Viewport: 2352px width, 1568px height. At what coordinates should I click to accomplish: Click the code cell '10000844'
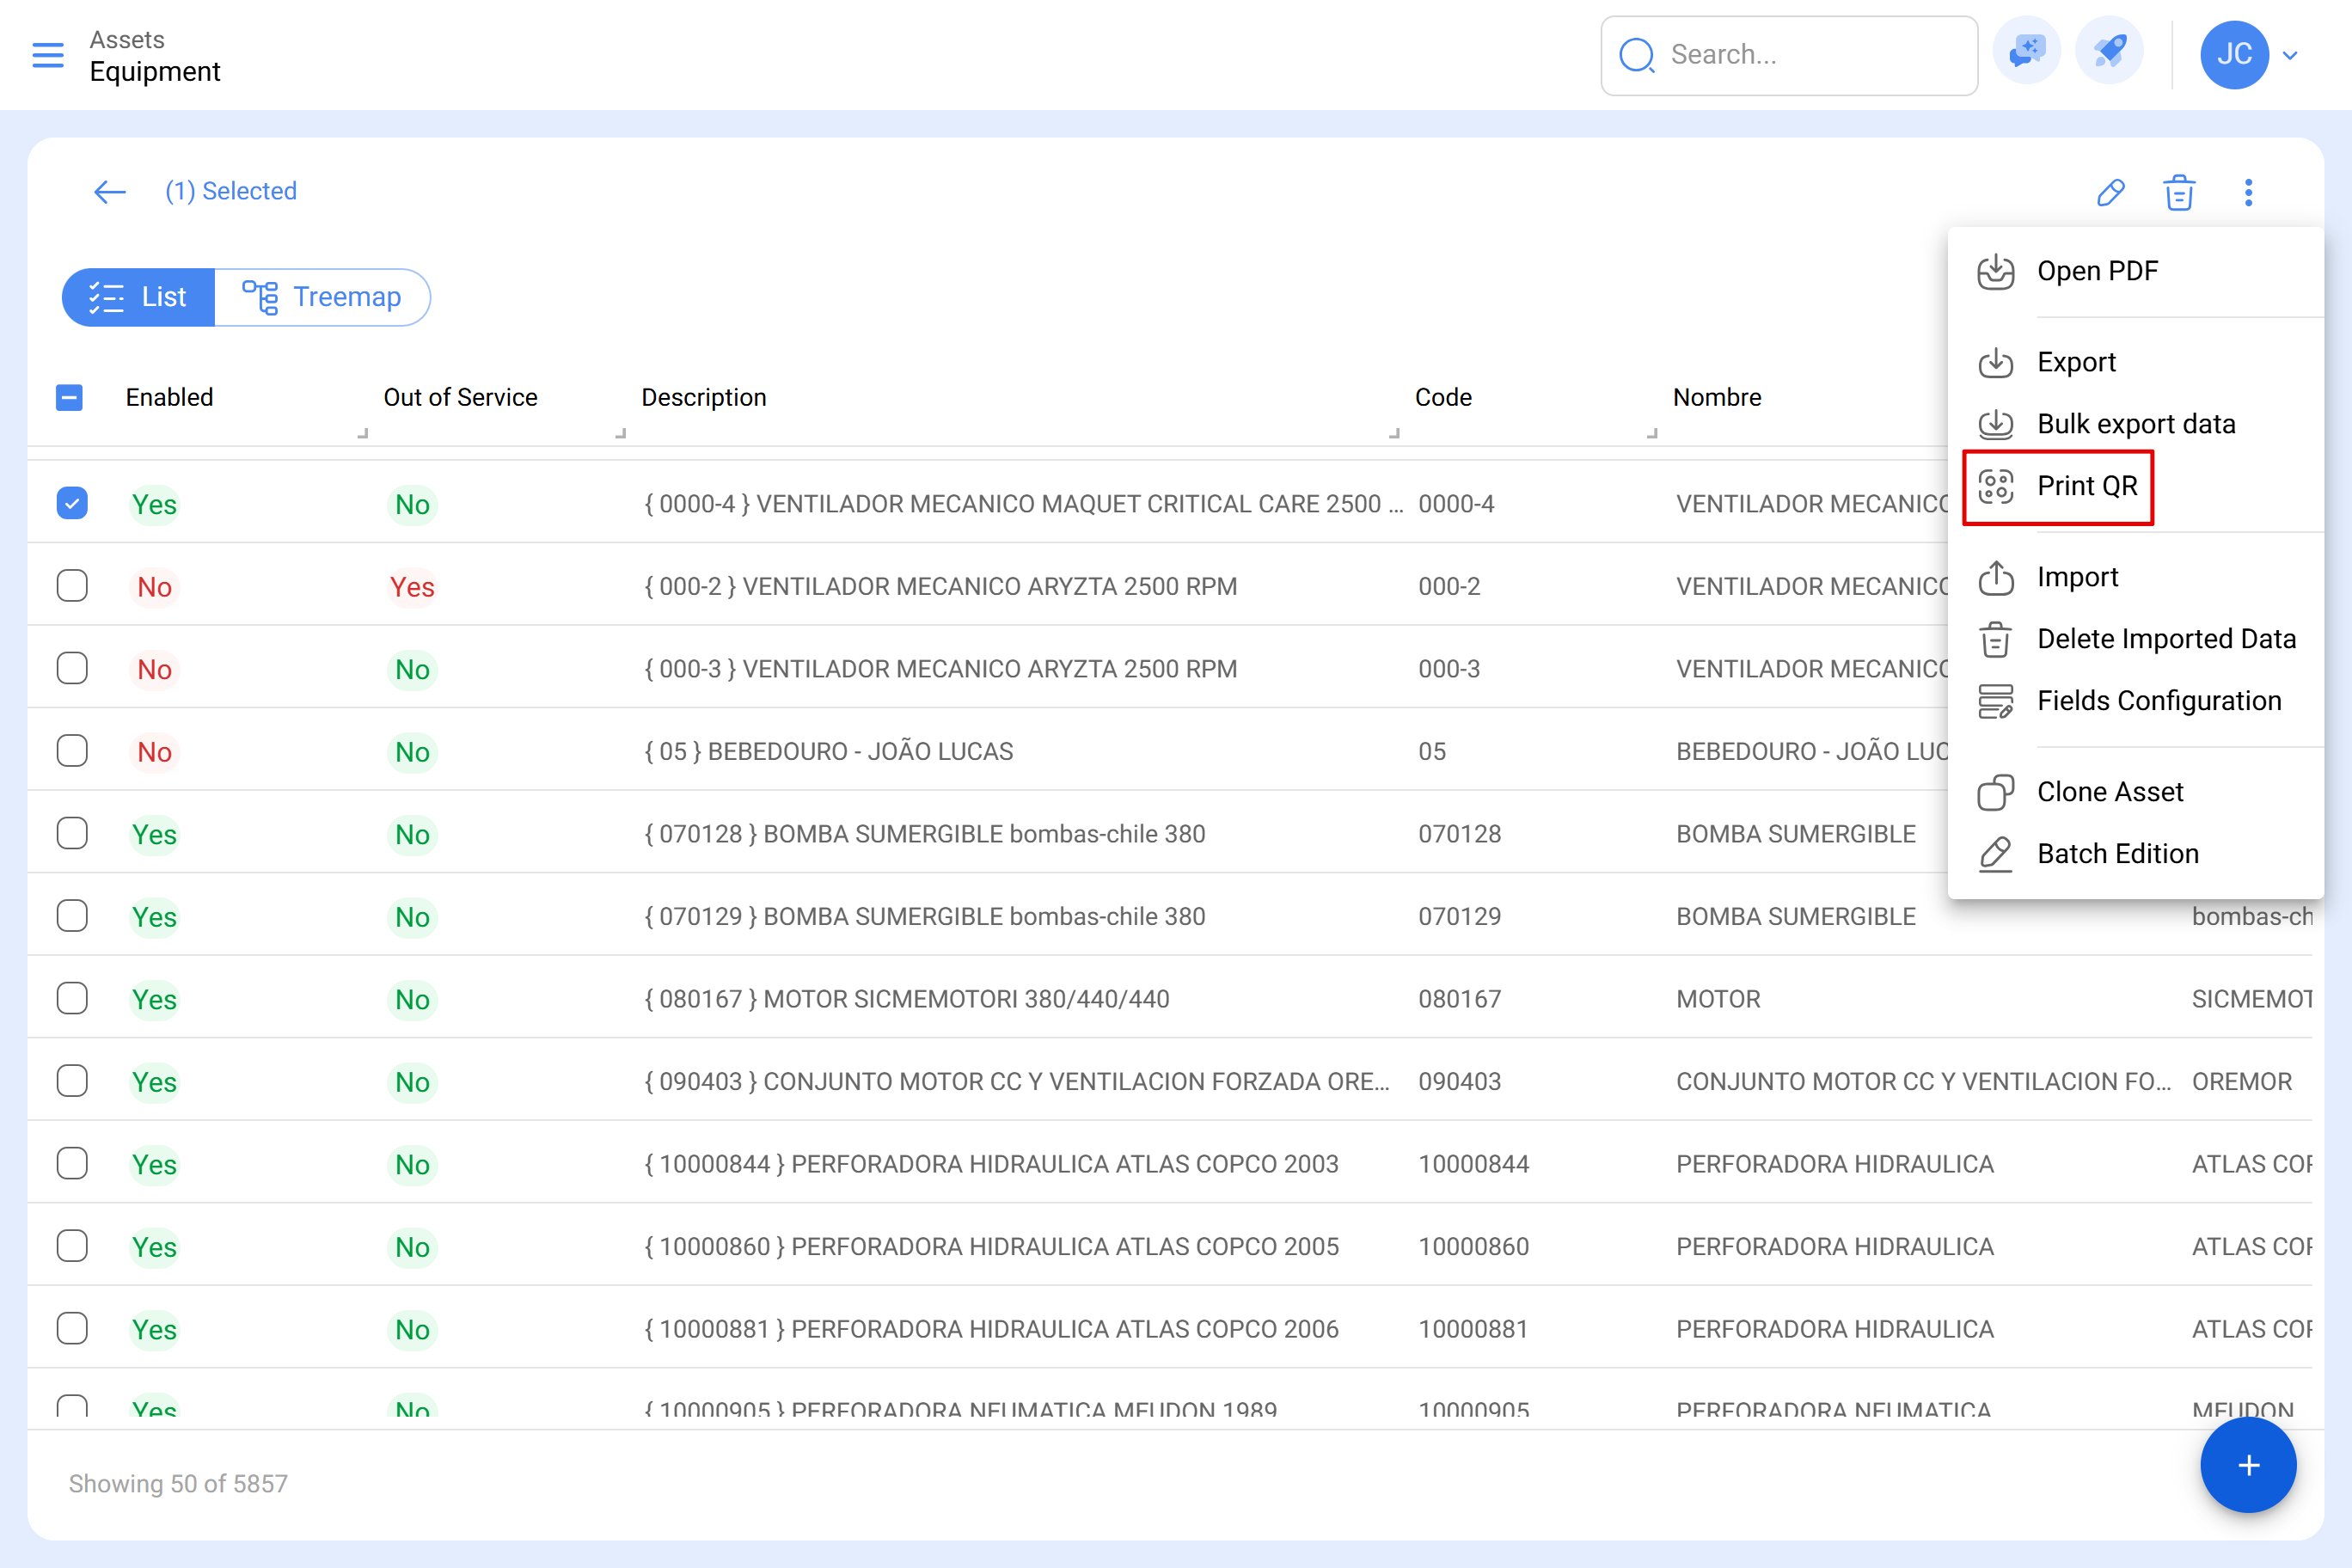1473,1164
